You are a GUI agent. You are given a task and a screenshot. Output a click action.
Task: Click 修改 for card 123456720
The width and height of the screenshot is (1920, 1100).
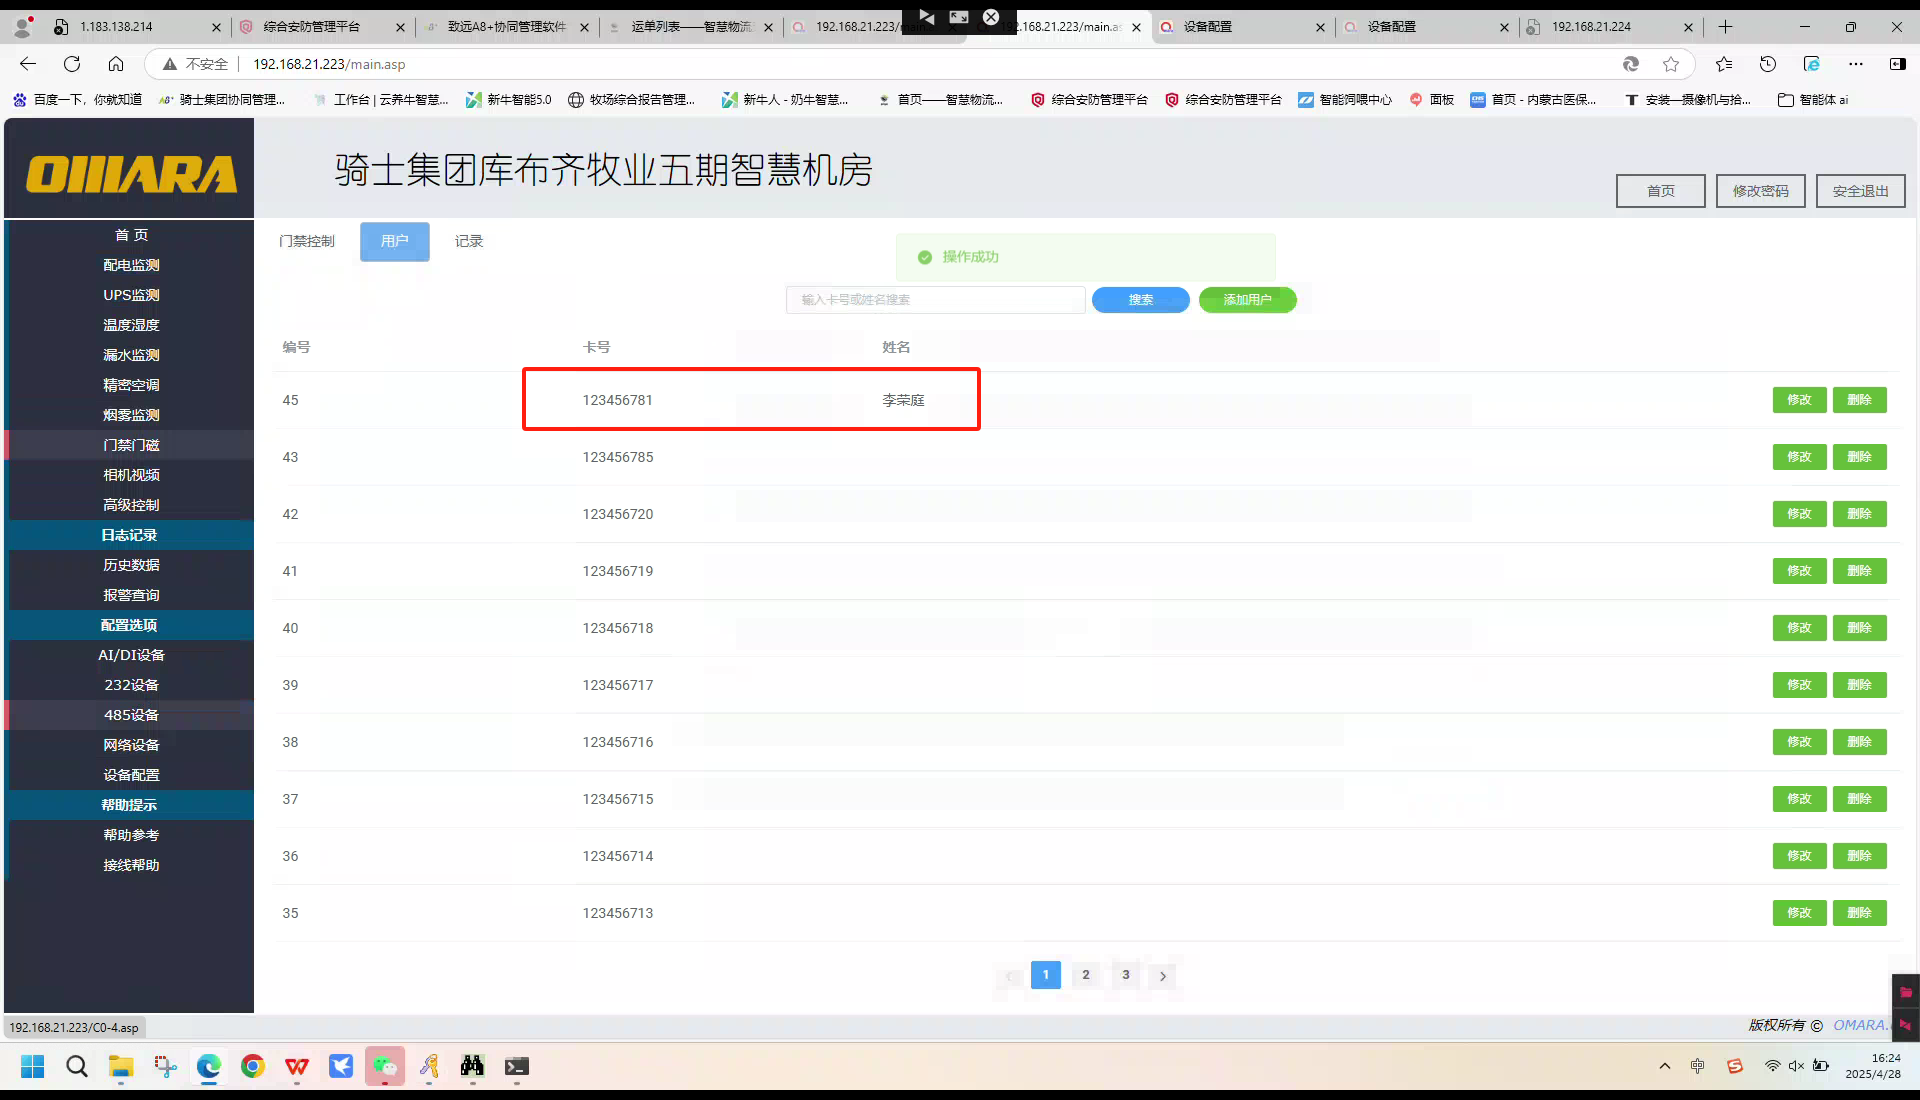1799,514
